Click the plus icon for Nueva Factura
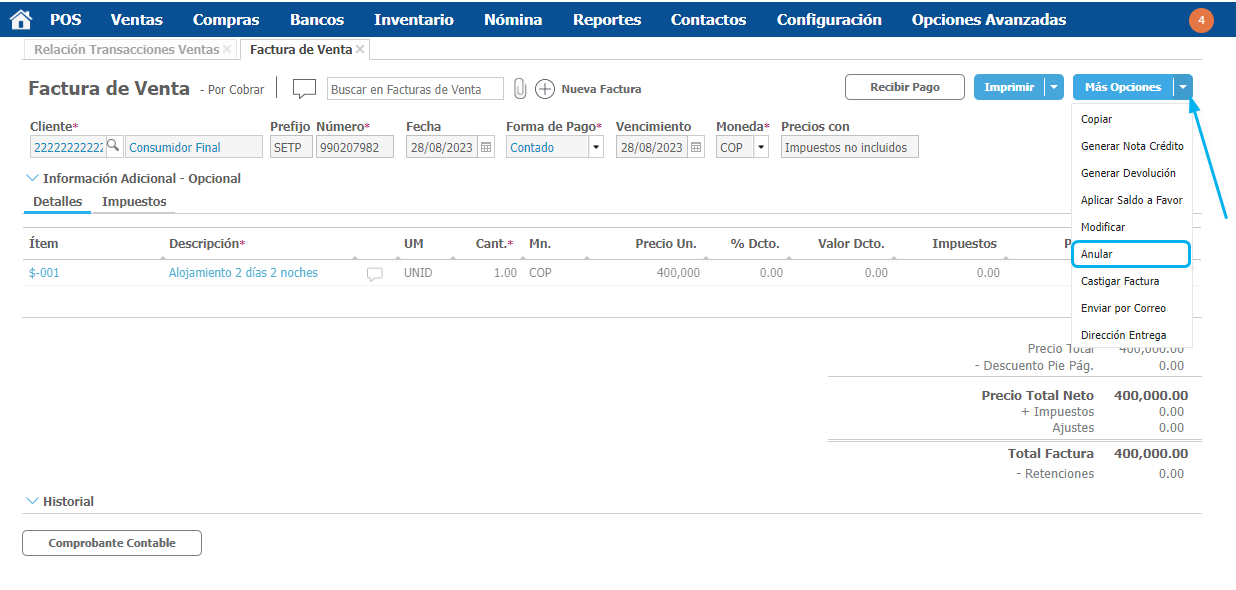The width and height of the screenshot is (1236, 590). click(545, 89)
